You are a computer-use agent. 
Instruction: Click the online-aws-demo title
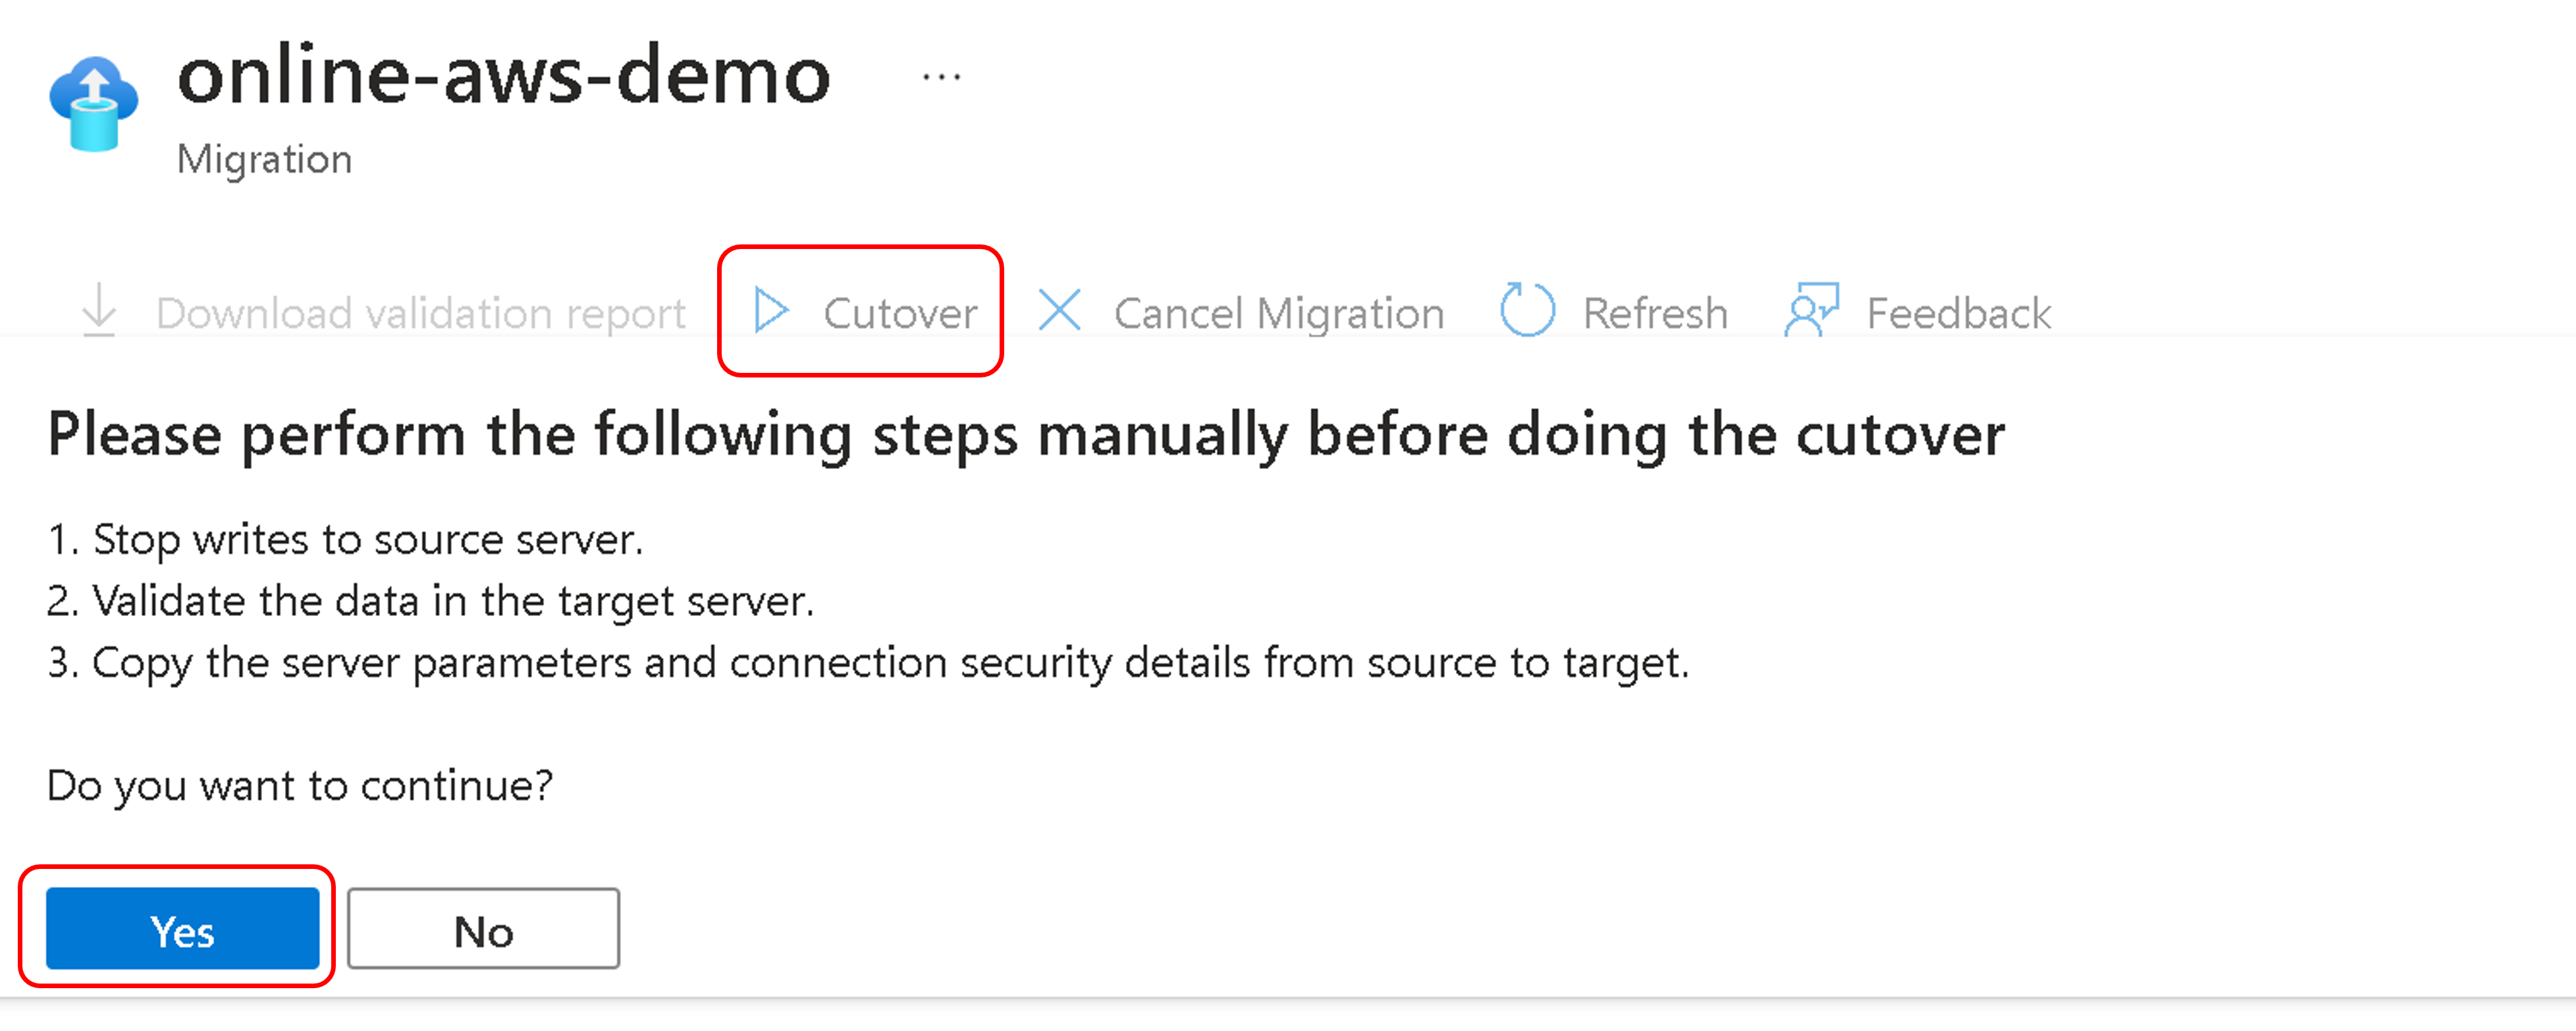coord(504,76)
